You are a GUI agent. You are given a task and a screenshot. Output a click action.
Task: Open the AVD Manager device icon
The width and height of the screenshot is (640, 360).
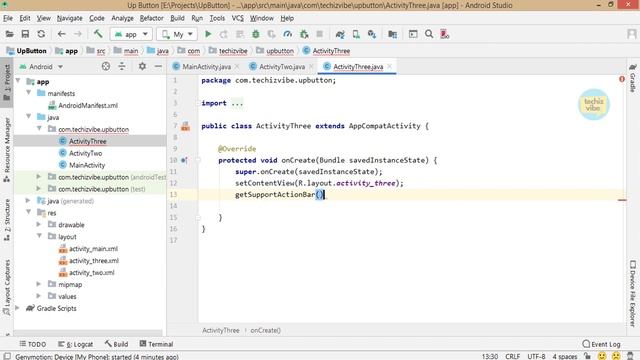click(x=356, y=34)
